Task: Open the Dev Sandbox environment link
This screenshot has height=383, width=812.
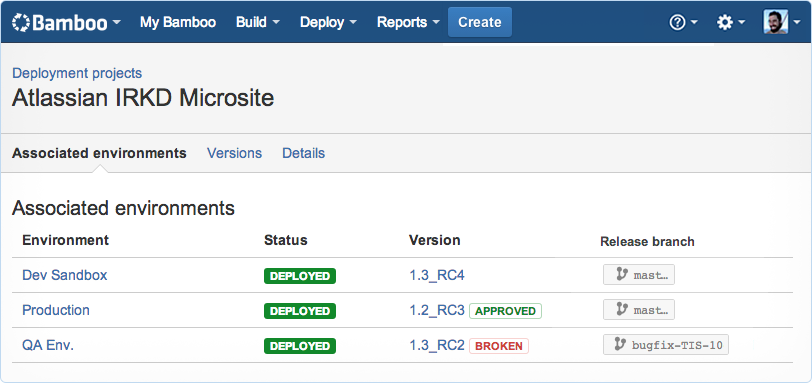Action: pyautogui.click(x=65, y=275)
